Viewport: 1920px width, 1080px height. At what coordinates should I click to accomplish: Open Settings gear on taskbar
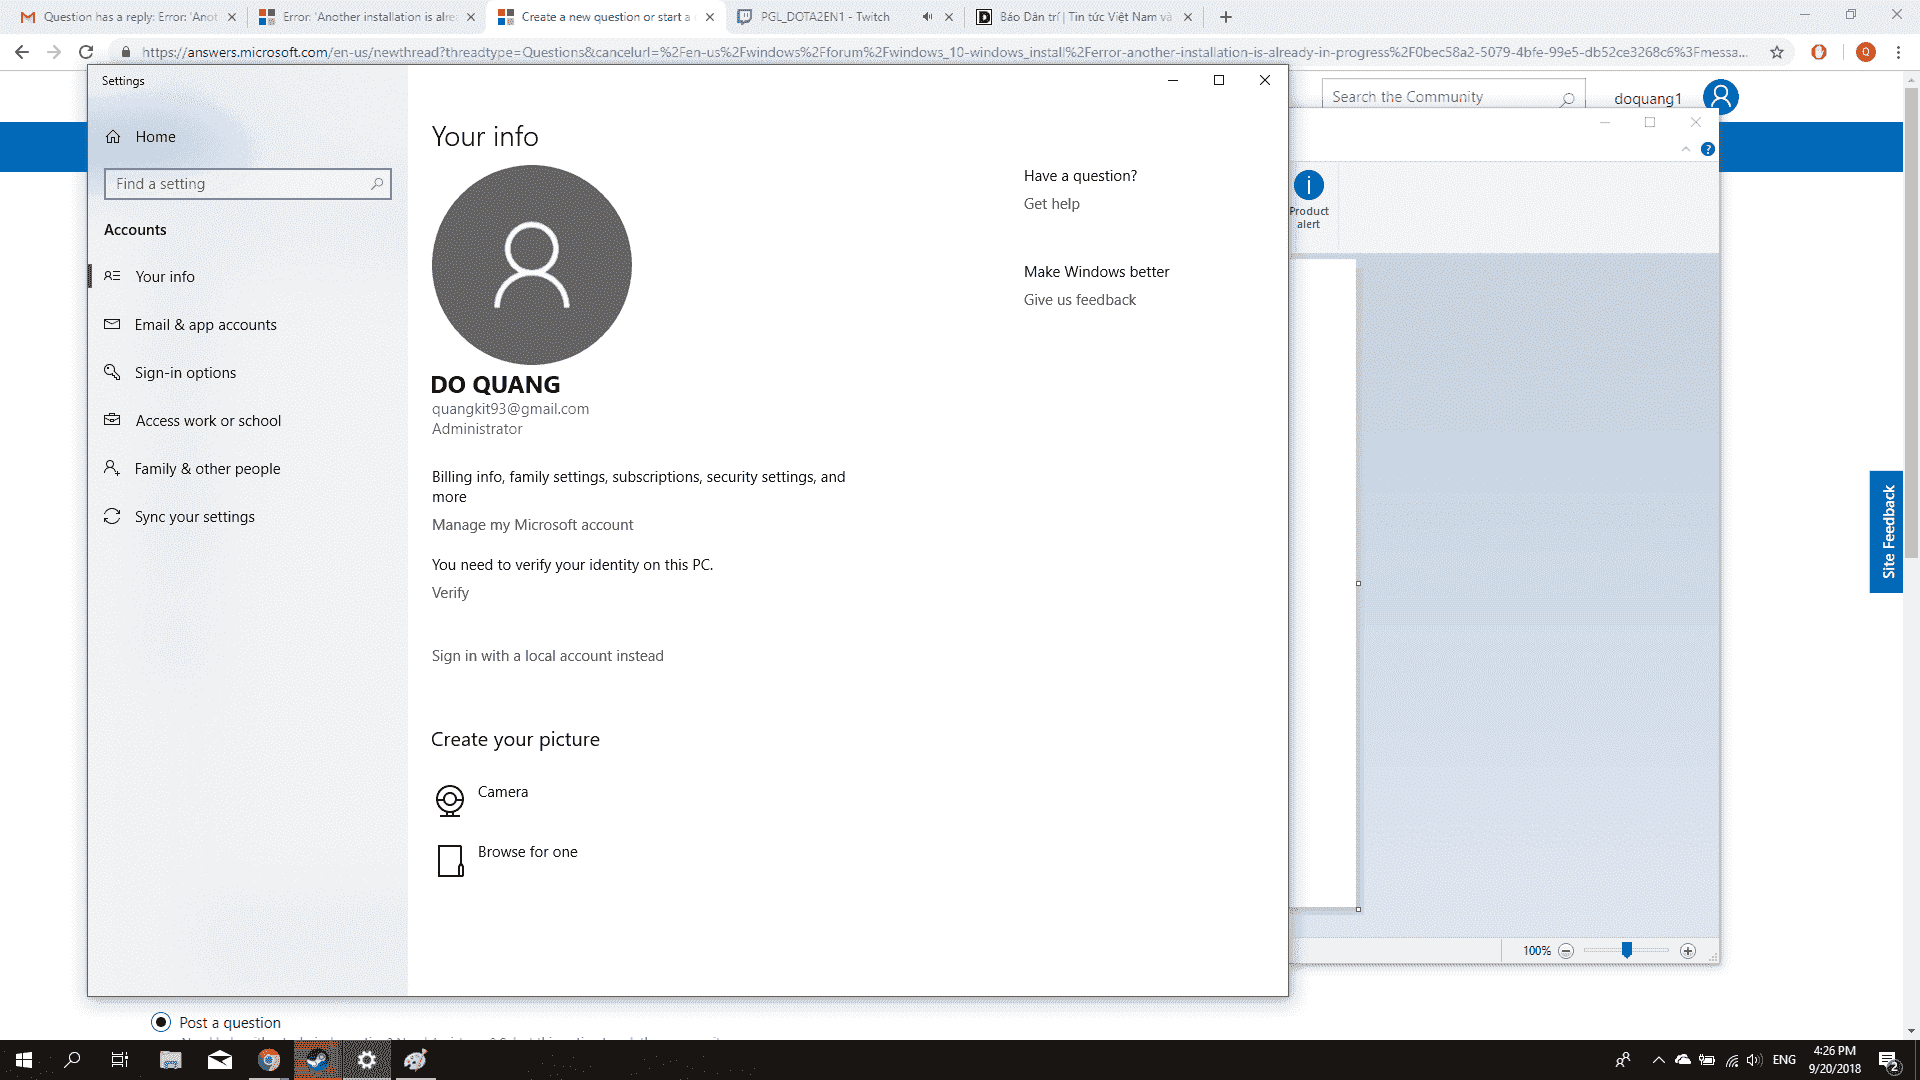click(367, 1060)
